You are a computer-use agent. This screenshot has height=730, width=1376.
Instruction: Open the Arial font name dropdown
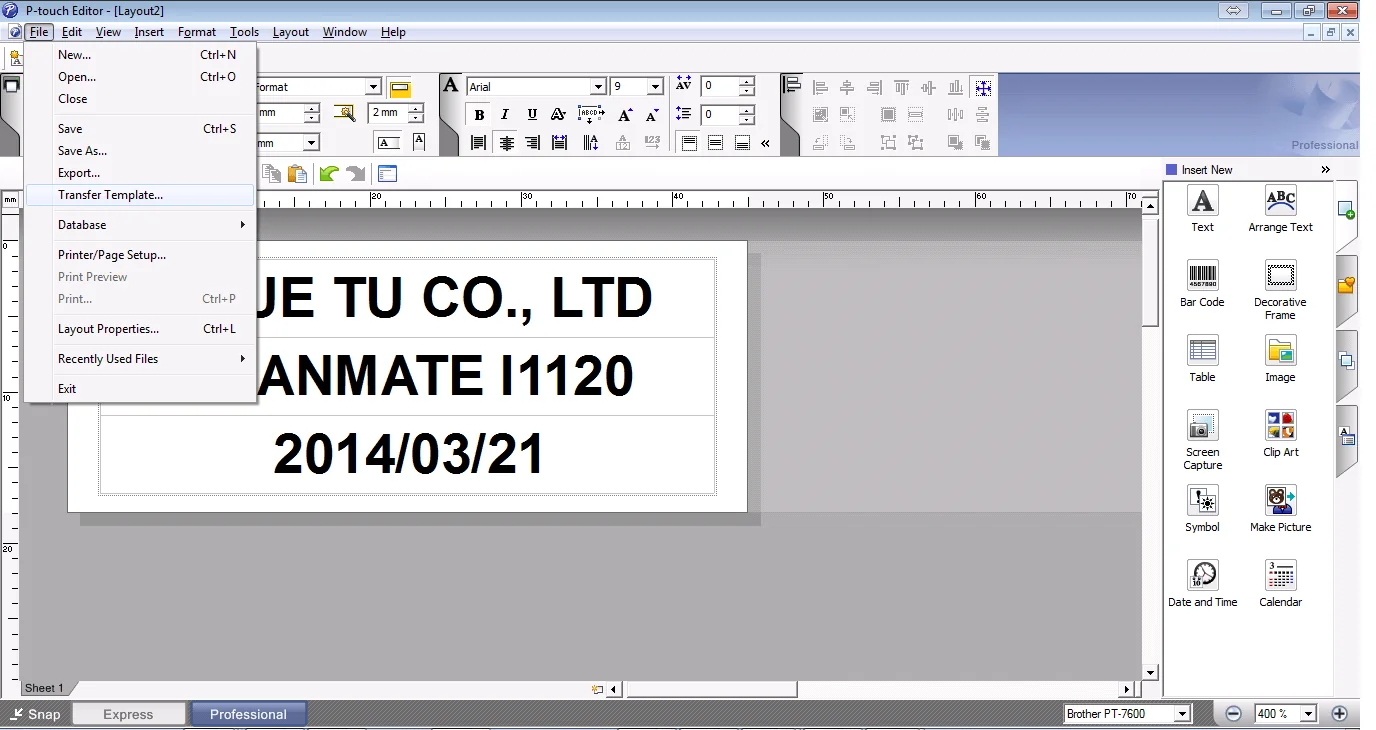click(x=597, y=87)
